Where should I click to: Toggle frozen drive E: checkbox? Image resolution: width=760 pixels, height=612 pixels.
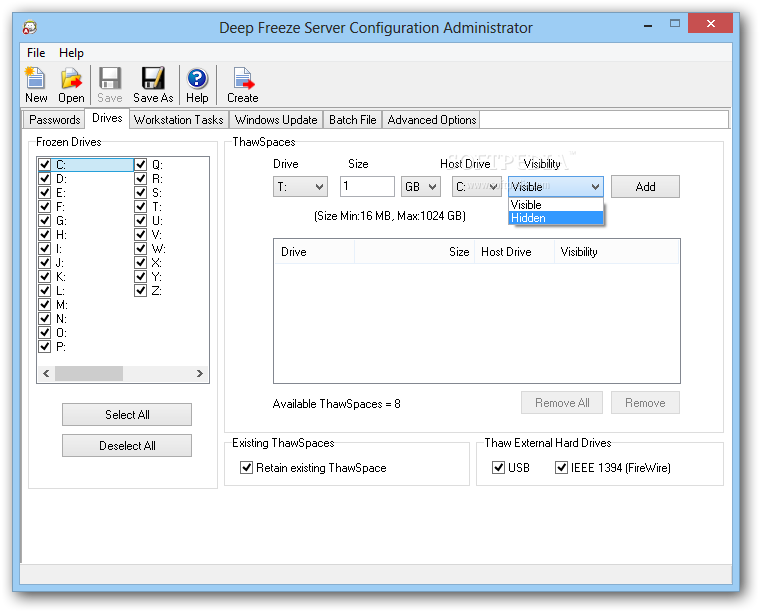(45, 192)
